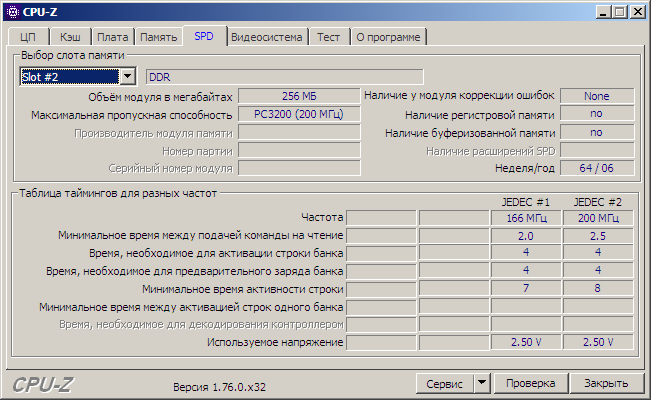Open the Плата tab
Viewport: 651px width, 400px height.
[113, 37]
